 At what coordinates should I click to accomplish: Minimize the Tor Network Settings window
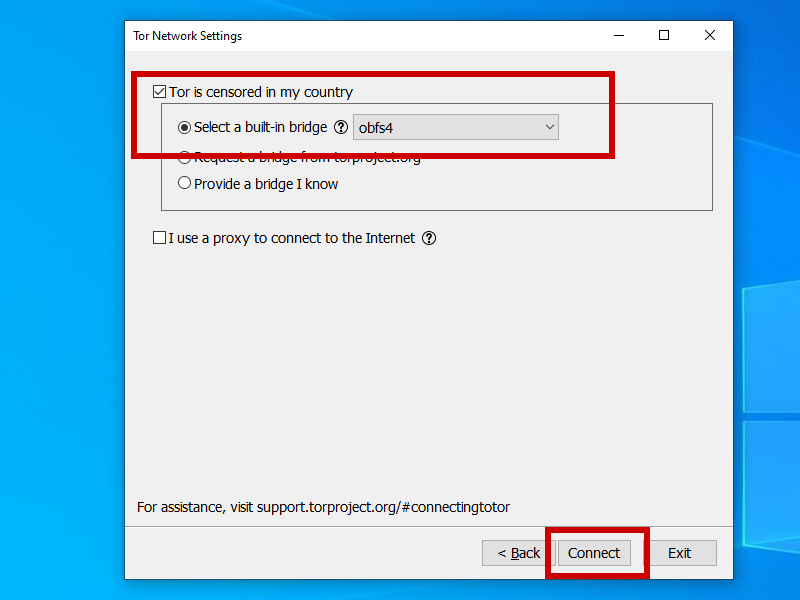coord(619,35)
